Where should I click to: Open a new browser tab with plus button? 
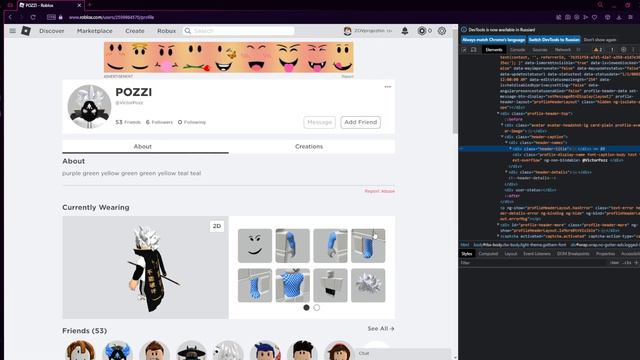[x=89, y=5]
